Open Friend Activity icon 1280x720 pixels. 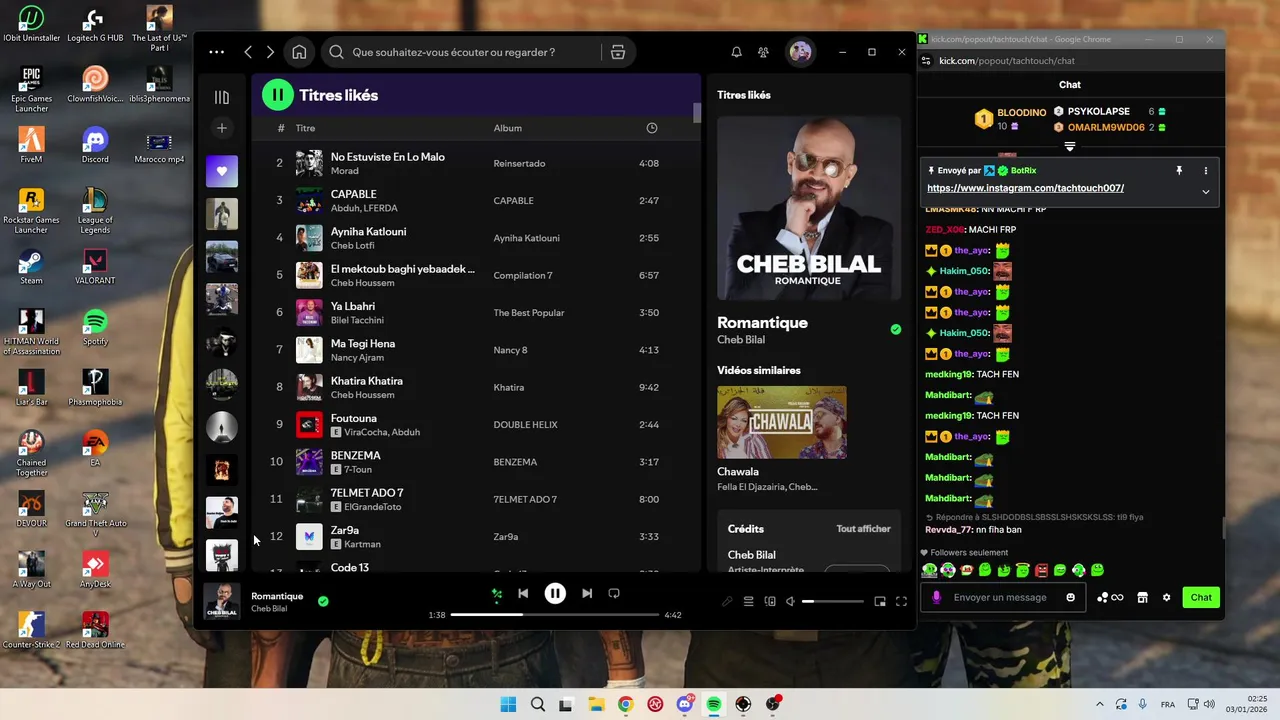tap(764, 52)
